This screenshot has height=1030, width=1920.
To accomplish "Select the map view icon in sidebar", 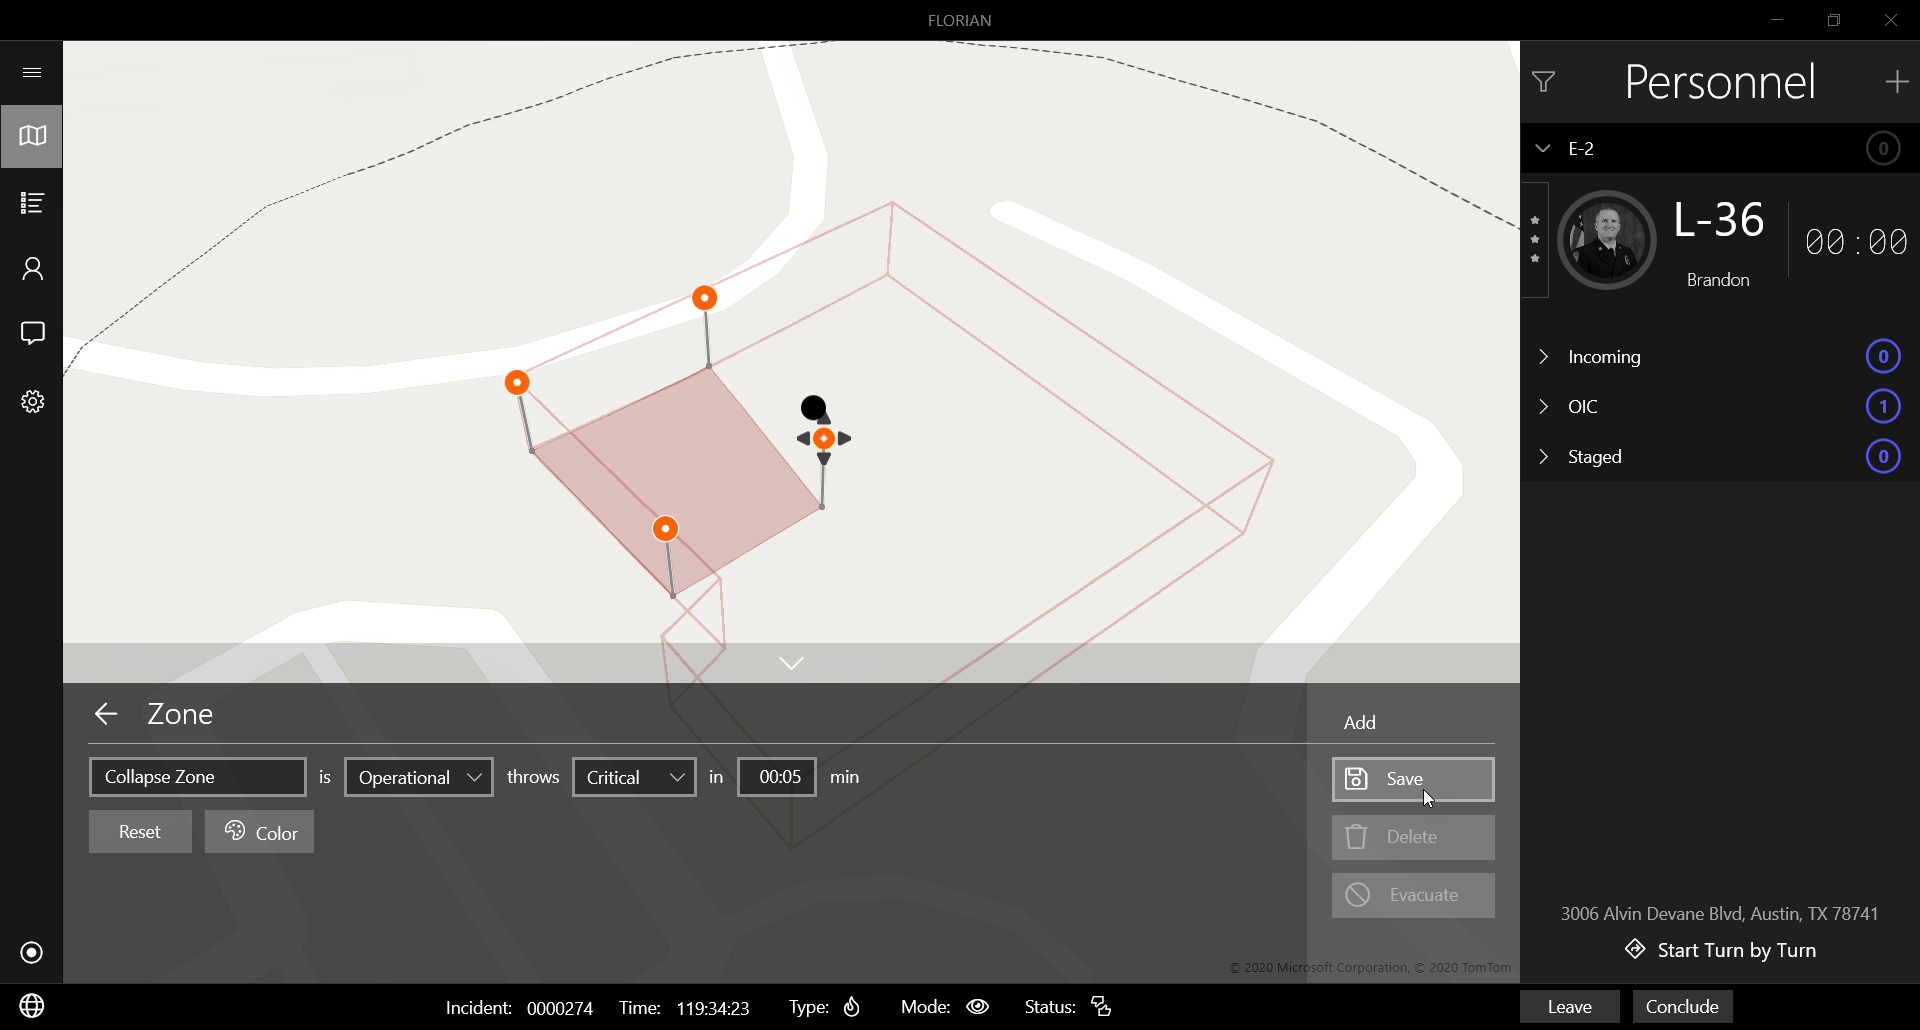I will pos(32,136).
